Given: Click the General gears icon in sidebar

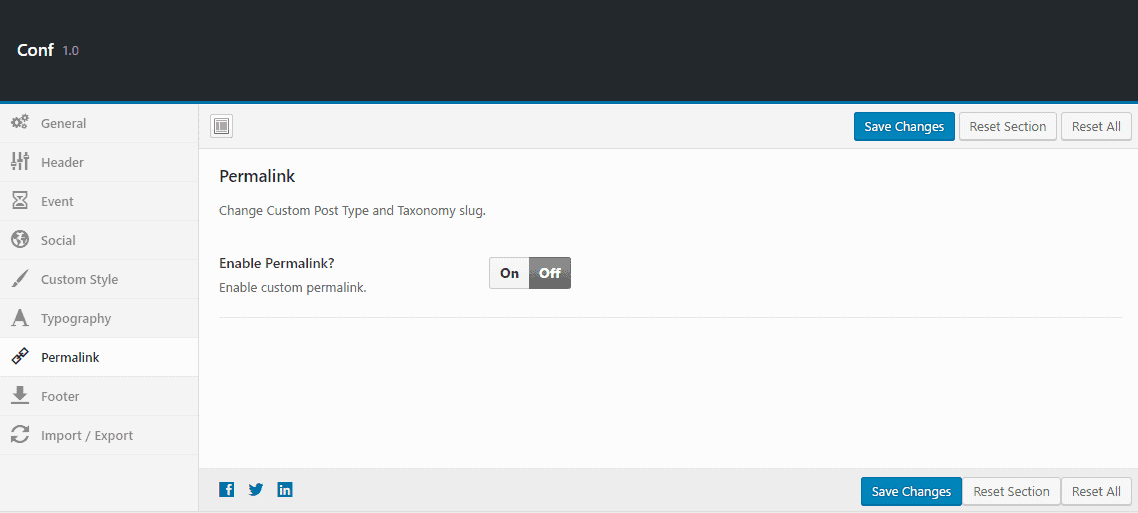Looking at the screenshot, I should pos(19,123).
